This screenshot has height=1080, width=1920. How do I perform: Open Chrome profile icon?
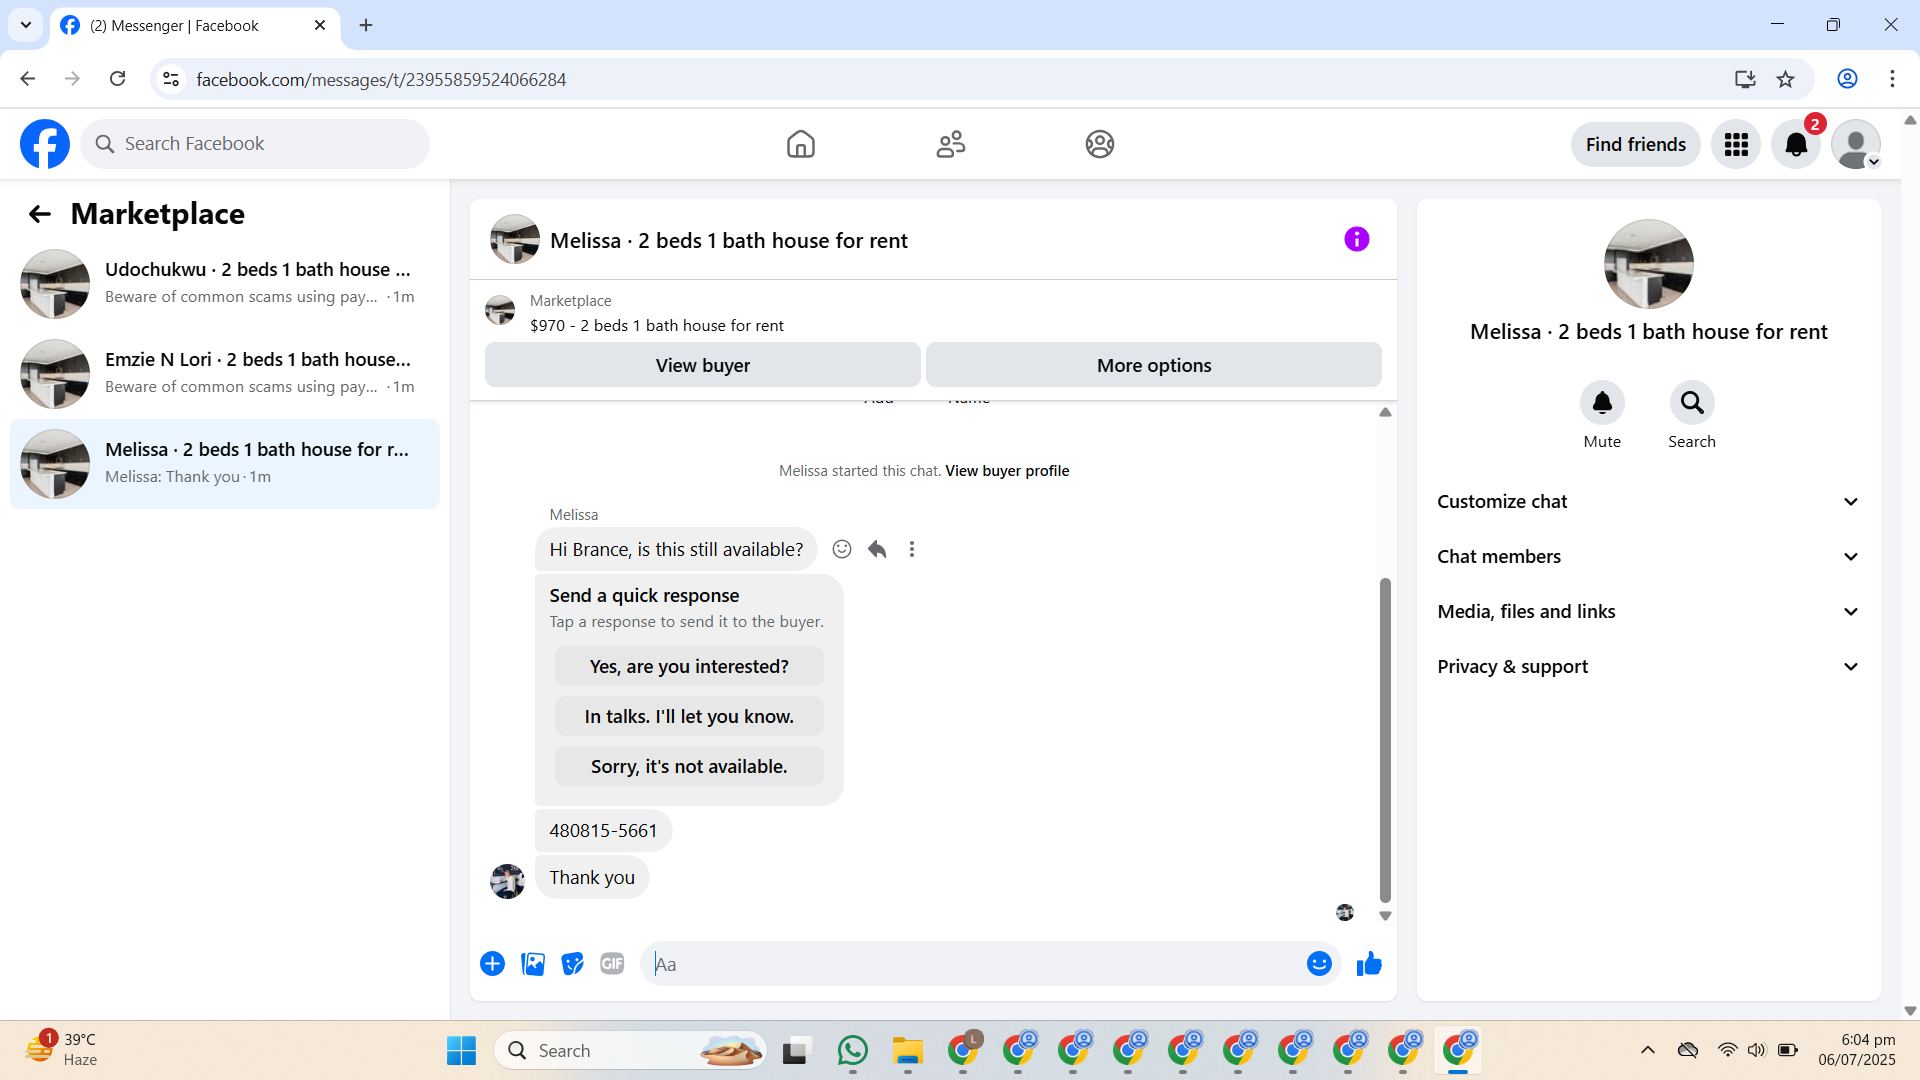(x=1847, y=79)
